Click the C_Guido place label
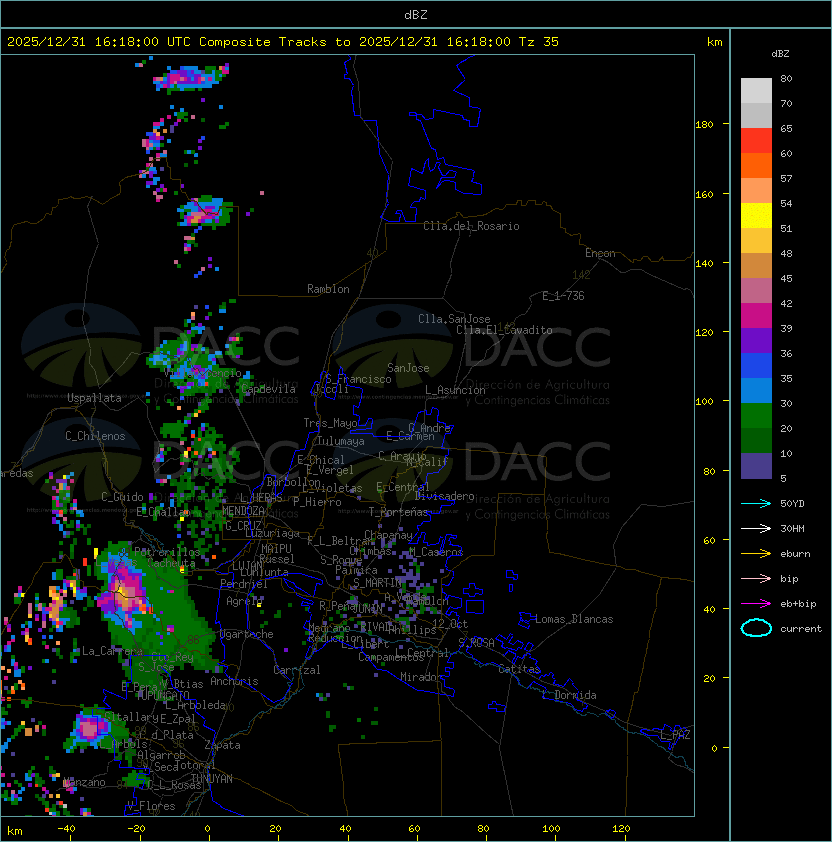Screen dimensions: 832x842 pyautogui.click(x=122, y=497)
